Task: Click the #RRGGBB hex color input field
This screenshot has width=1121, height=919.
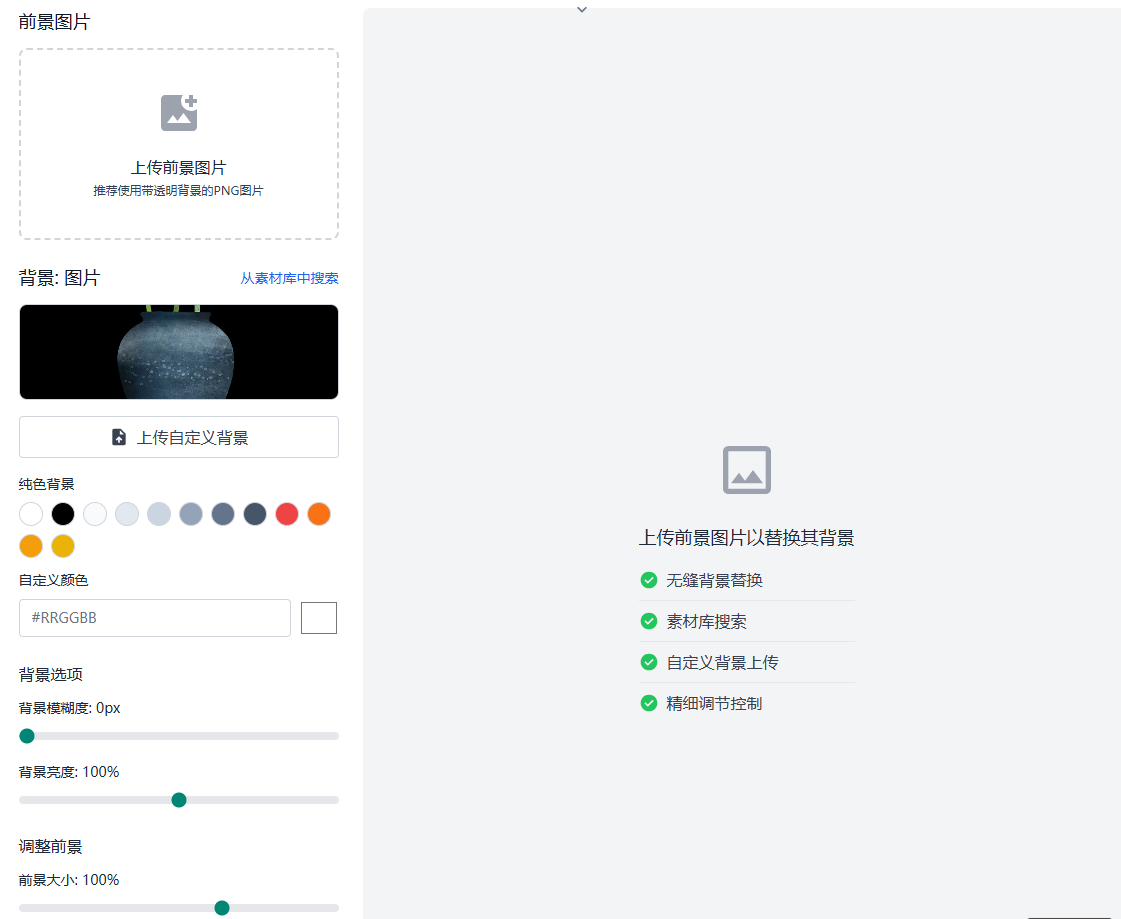Action: (154, 617)
